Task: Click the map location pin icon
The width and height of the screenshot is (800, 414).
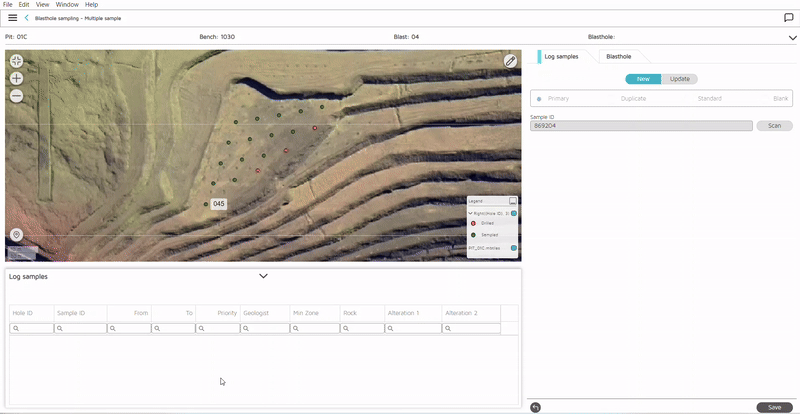Action: (x=16, y=234)
